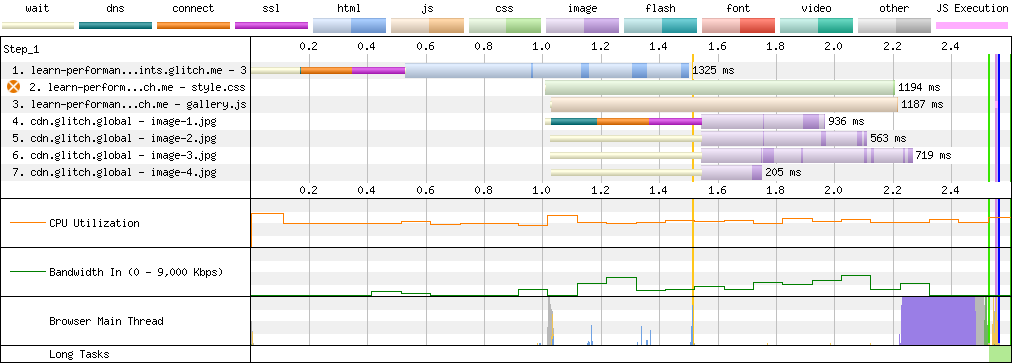The height and width of the screenshot is (363, 1012).
Task: Select request 5 image-2.jpg row label
Action: coord(114,138)
